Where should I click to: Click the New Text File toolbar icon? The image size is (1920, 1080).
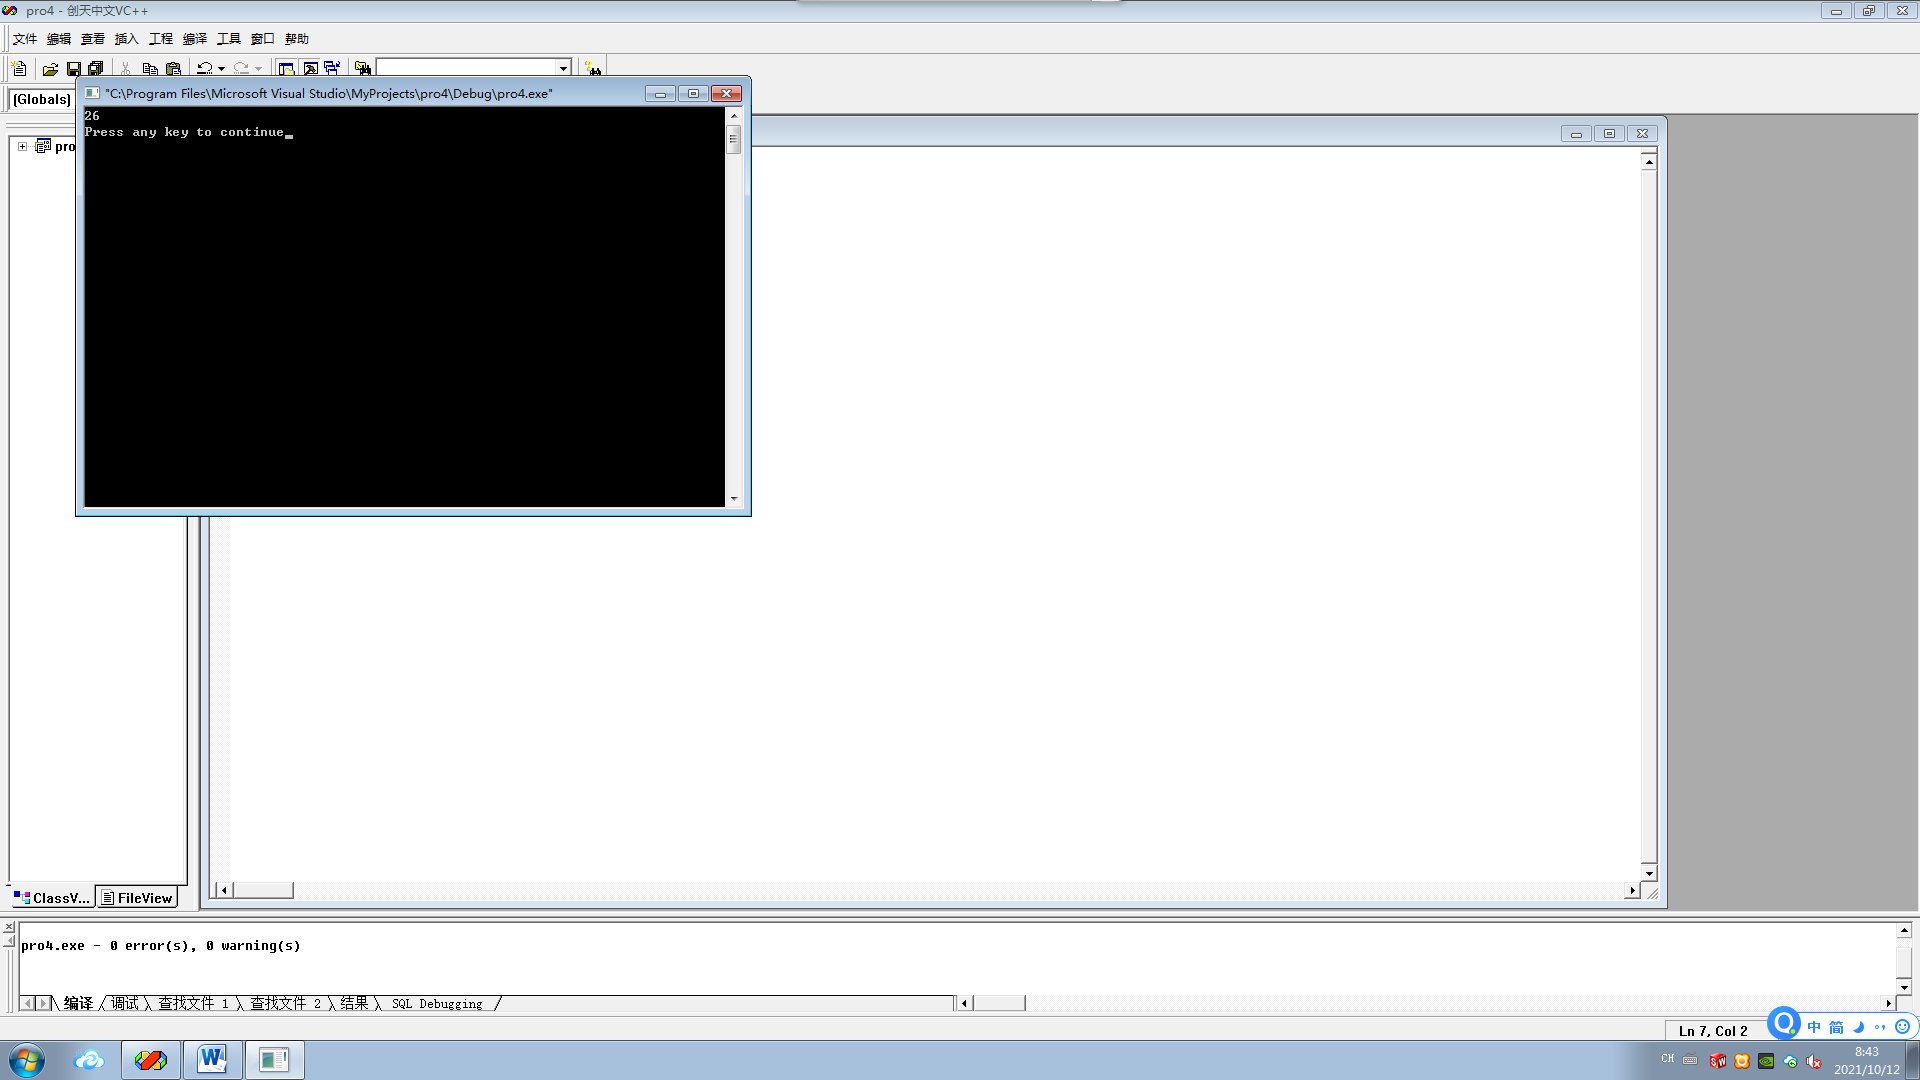(19, 68)
